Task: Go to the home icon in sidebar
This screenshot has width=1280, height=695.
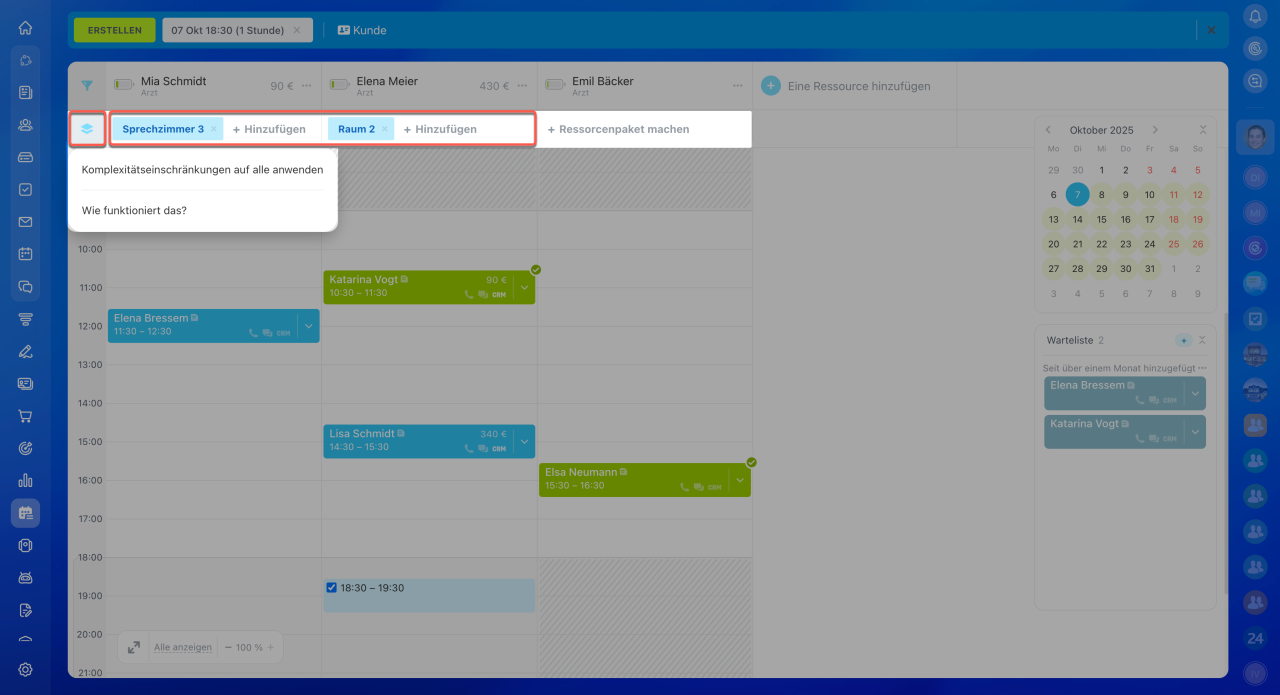Action: 25,28
